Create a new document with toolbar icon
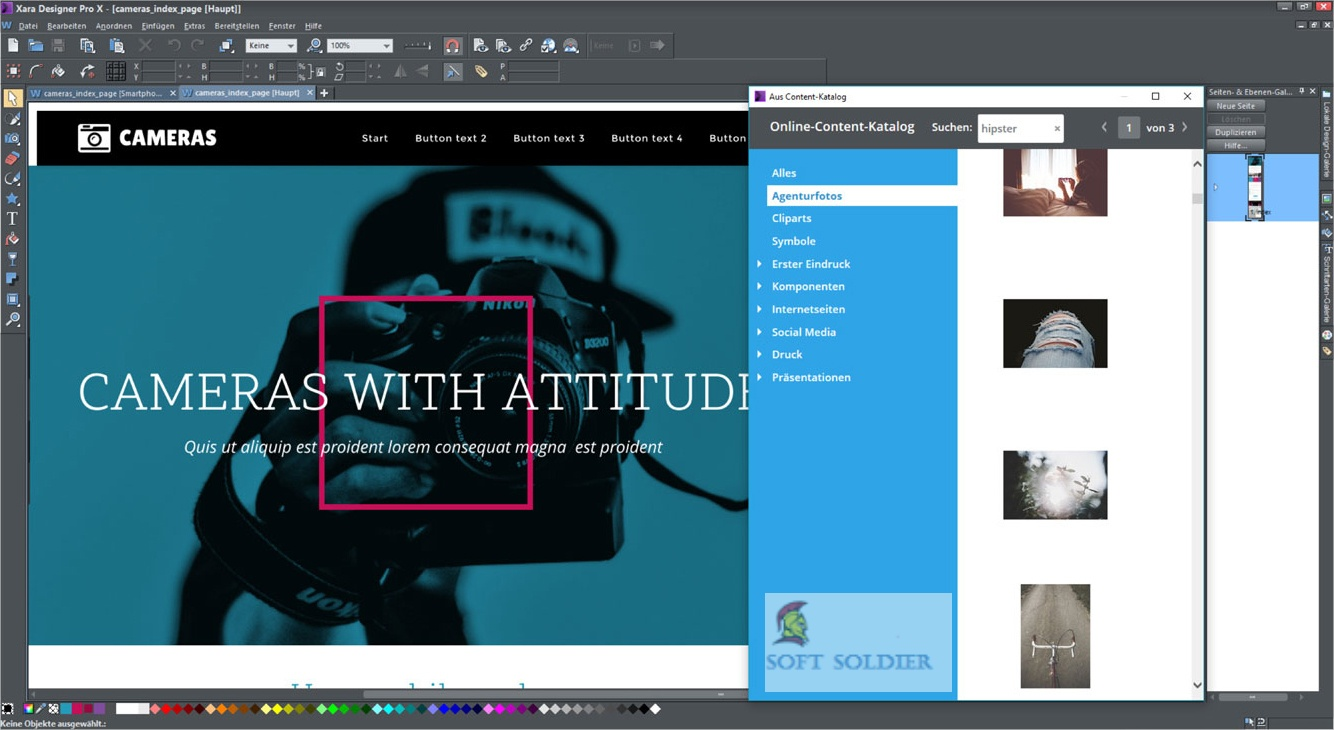Viewport: 1334px width, 730px height. [x=13, y=46]
